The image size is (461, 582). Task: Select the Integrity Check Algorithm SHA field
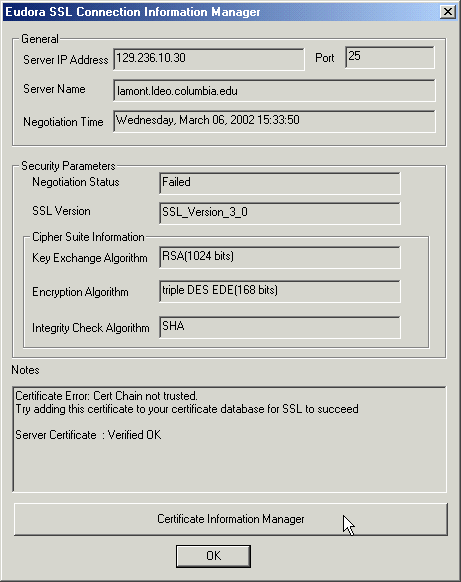coord(280,327)
